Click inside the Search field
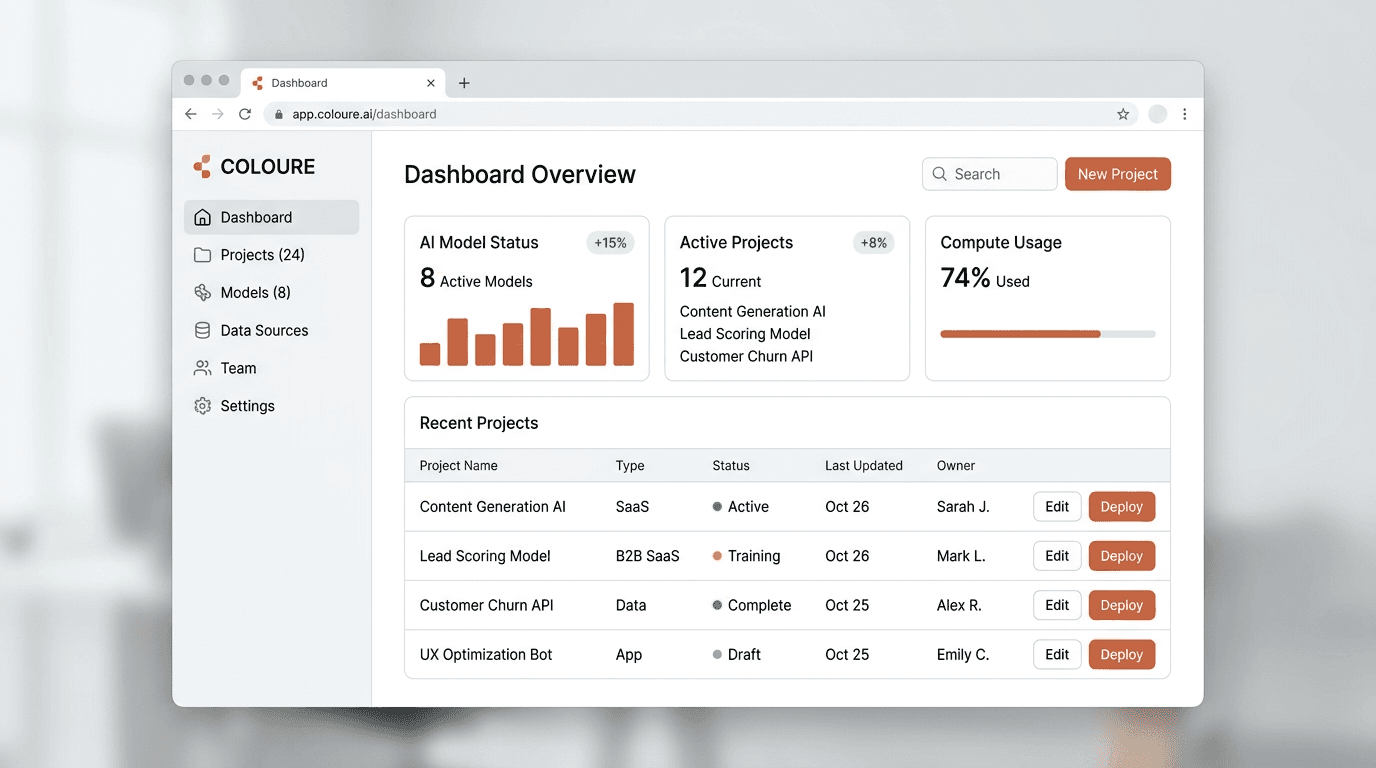This screenshot has width=1376, height=768. (990, 174)
